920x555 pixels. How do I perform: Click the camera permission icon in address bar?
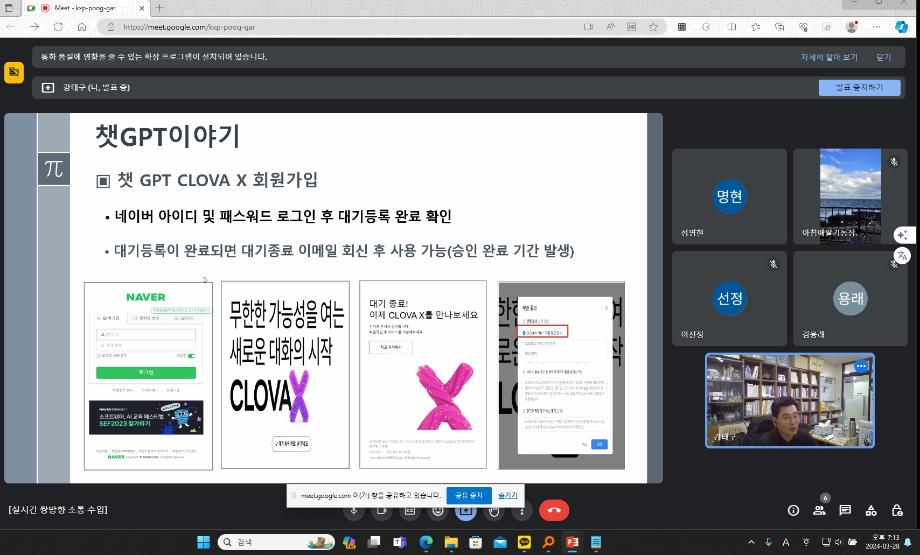point(588,27)
